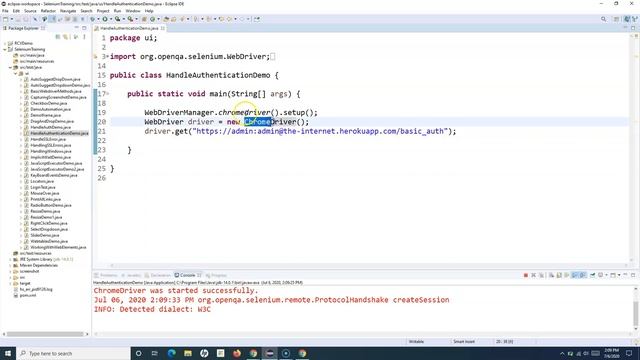Select the screenshot folder
This screenshot has width=640, height=360.
click(29, 271)
